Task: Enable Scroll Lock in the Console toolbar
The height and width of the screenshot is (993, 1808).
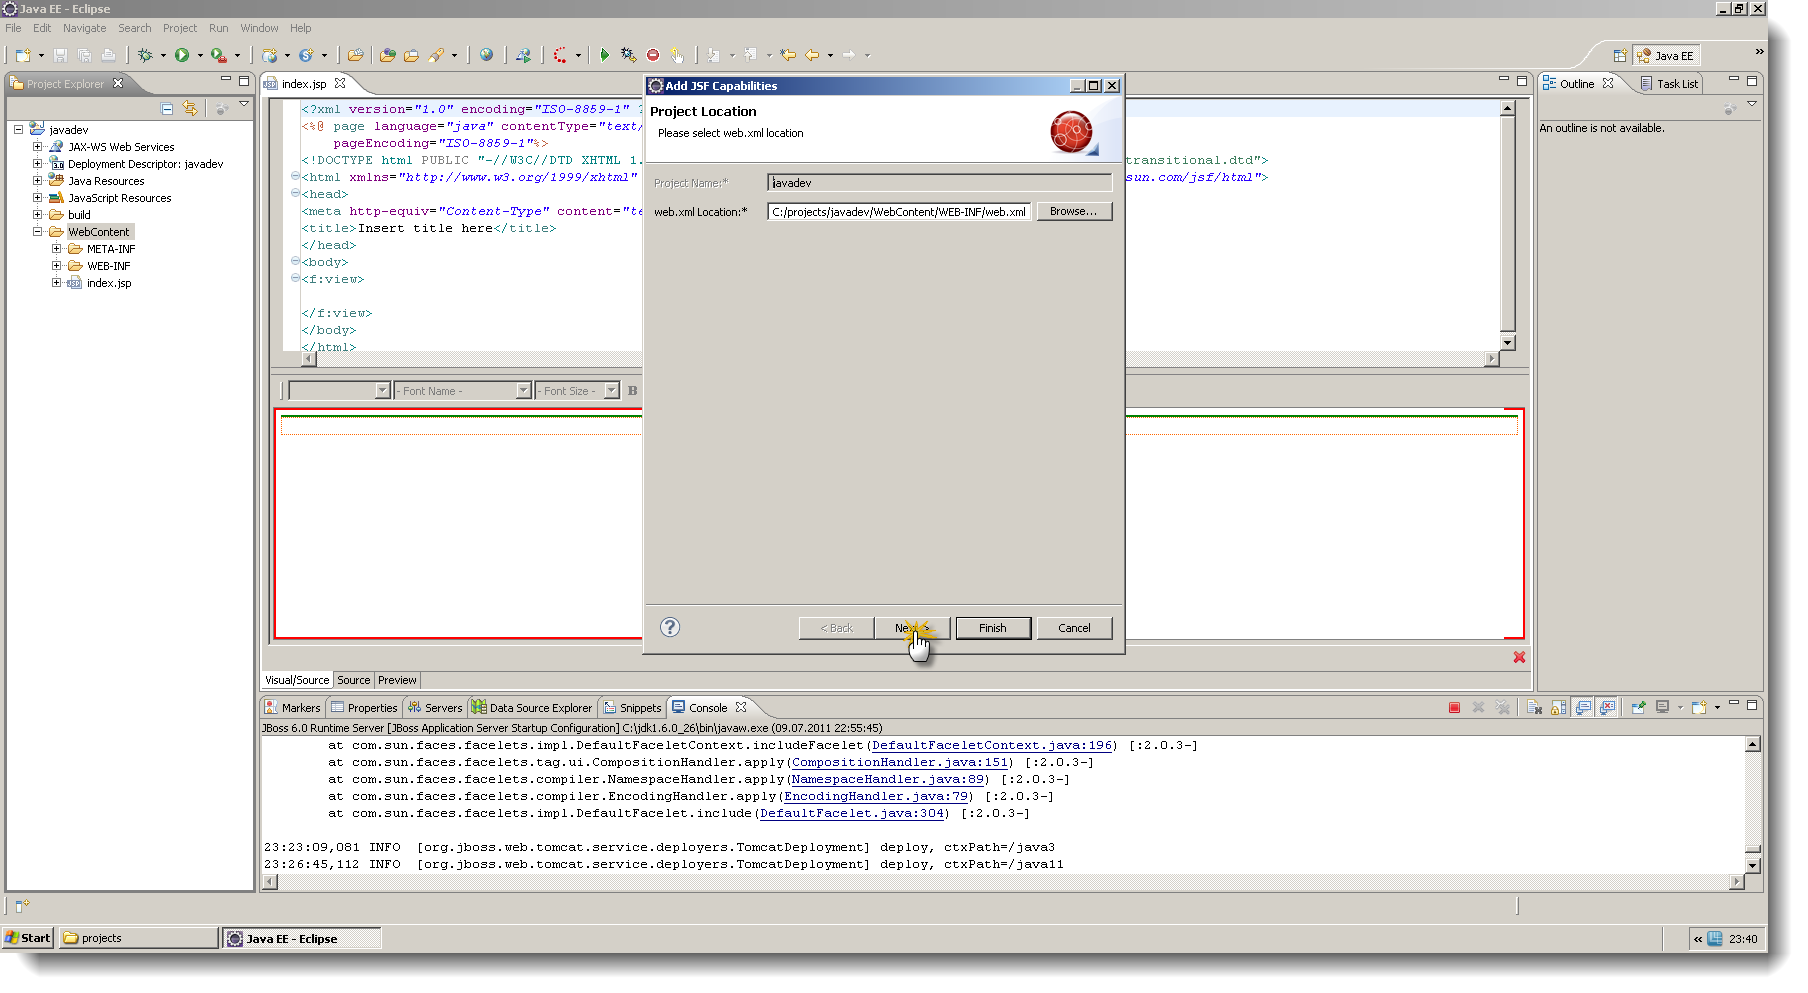Action: click(1559, 707)
